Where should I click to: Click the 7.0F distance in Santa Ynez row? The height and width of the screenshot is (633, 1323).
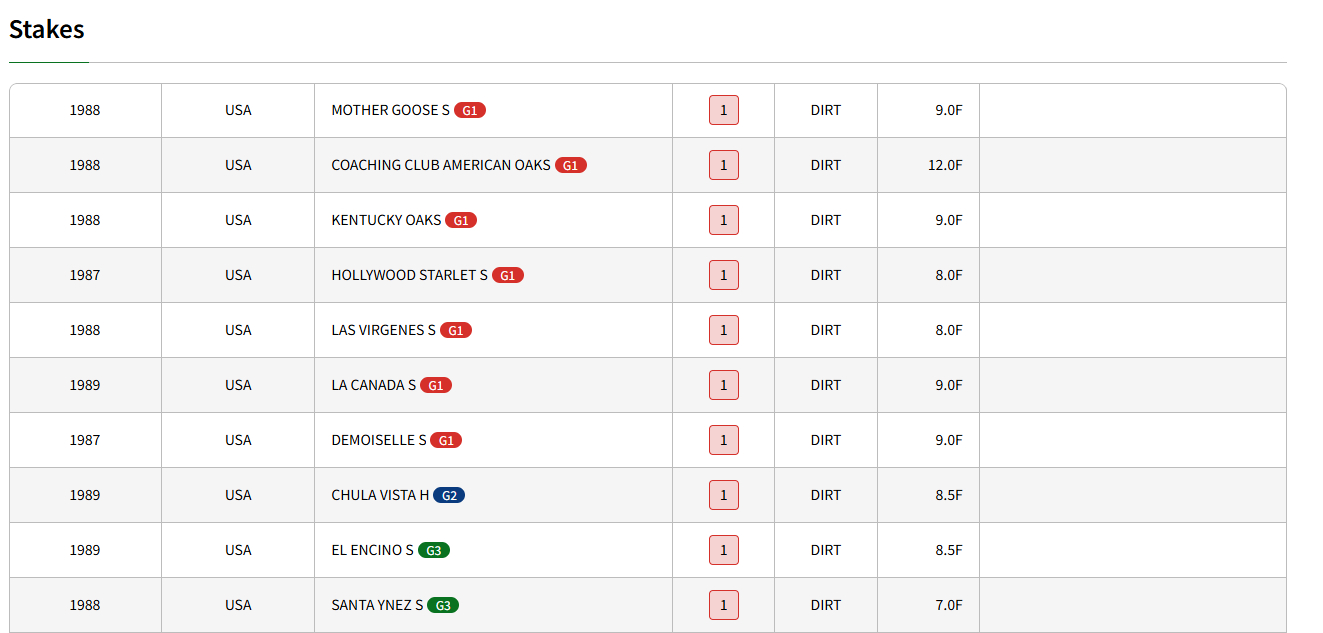(x=949, y=605)
